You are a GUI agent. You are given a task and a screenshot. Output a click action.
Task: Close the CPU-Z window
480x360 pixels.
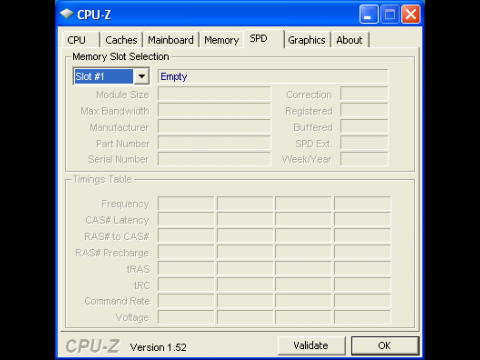point(411,14)
